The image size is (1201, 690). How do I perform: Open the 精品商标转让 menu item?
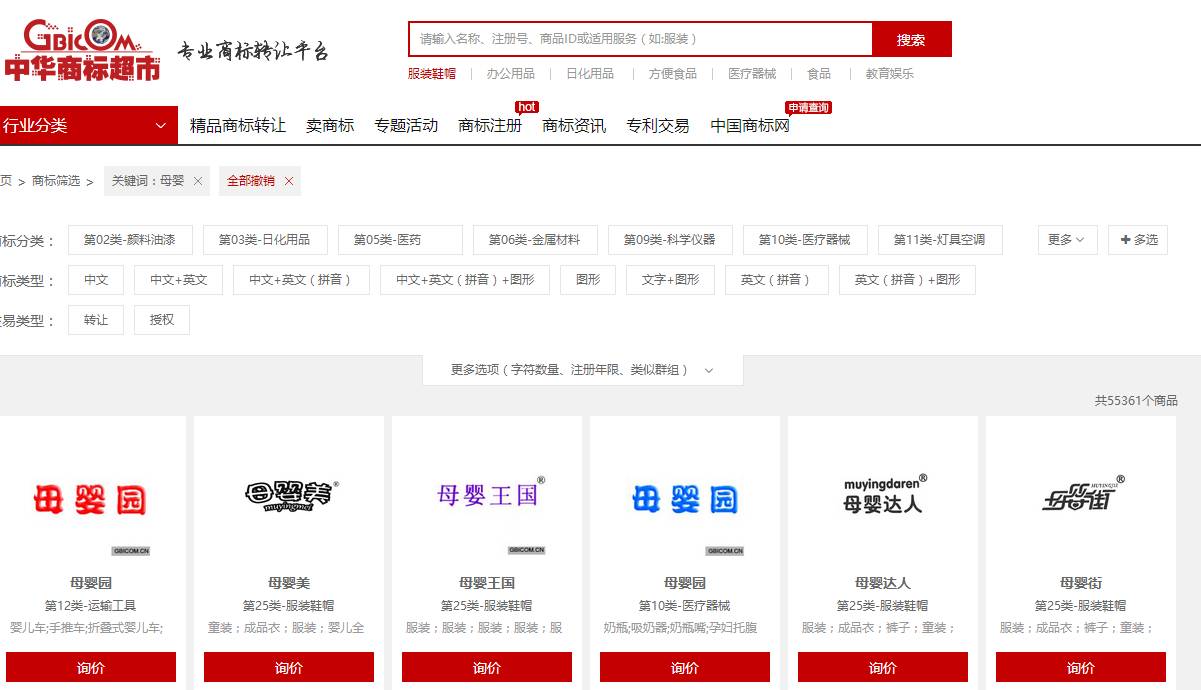[235, 126]
